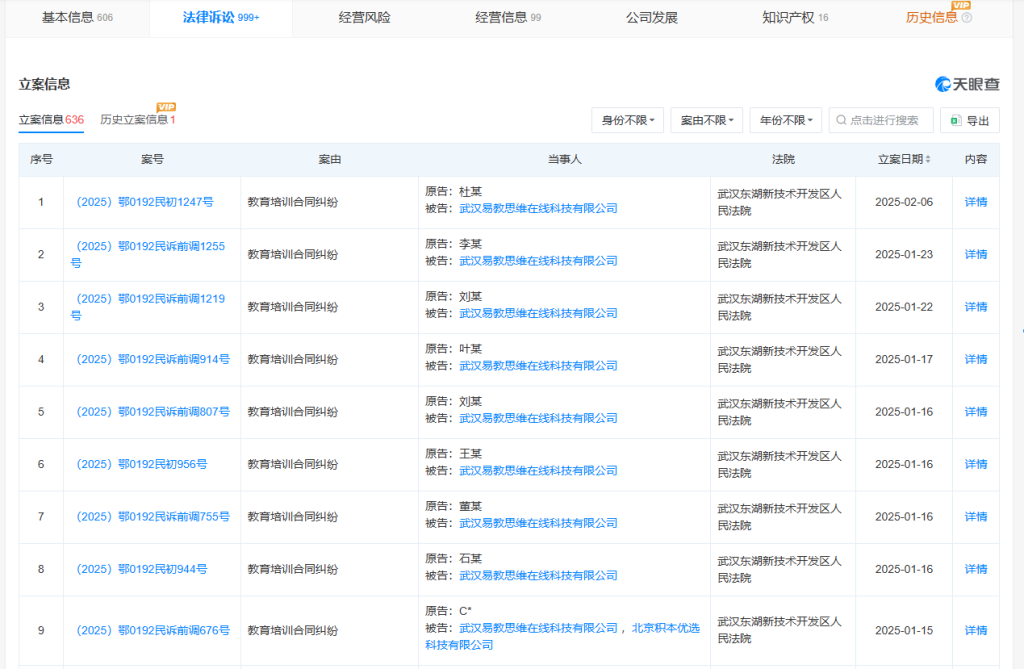Open defendant company link in 李某 row
This screenshot has width=1024, height=669.
538,261
